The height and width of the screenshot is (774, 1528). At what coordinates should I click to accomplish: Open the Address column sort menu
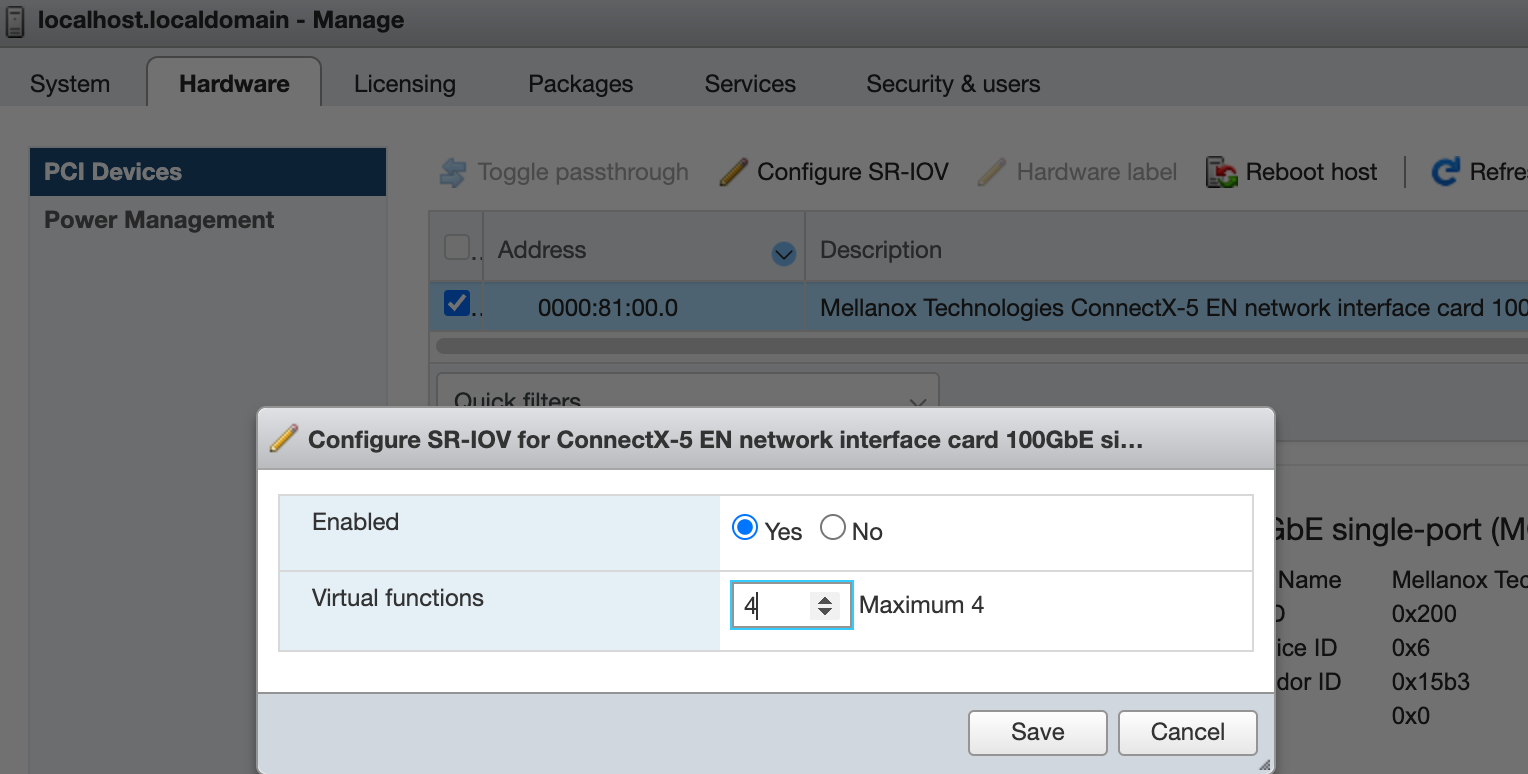pos(783,254)
